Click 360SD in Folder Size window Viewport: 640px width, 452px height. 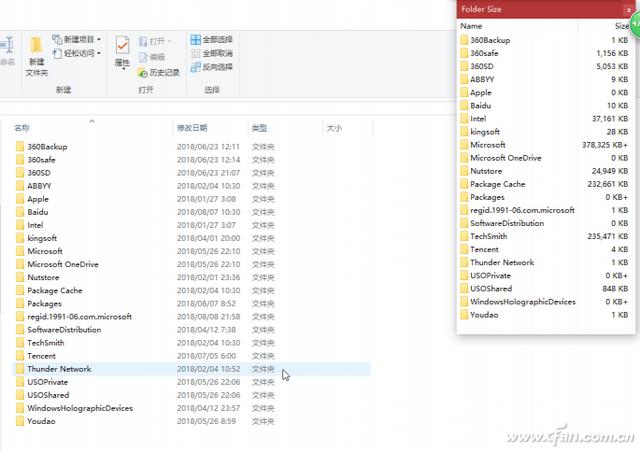[x=477, y=66]
